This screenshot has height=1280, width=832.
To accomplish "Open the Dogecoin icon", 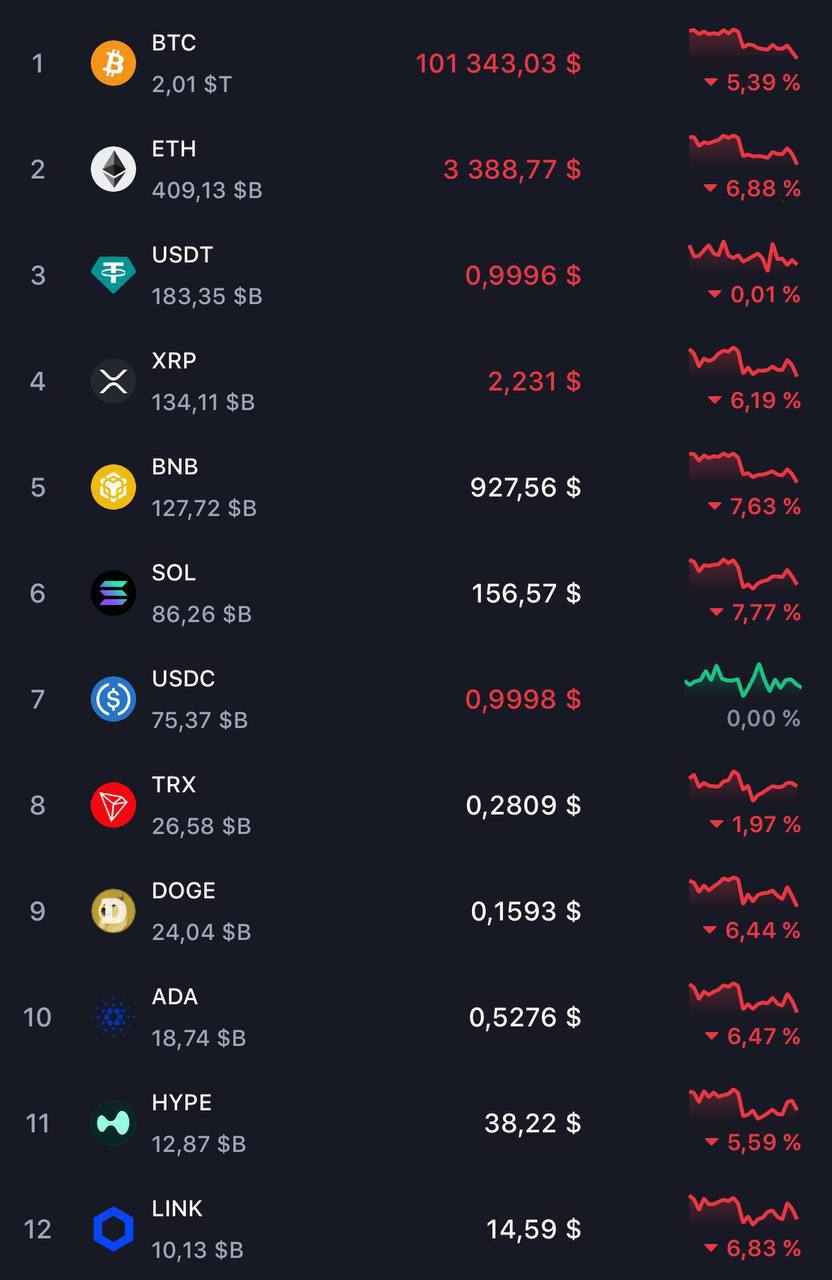I will tap(113, 911).
